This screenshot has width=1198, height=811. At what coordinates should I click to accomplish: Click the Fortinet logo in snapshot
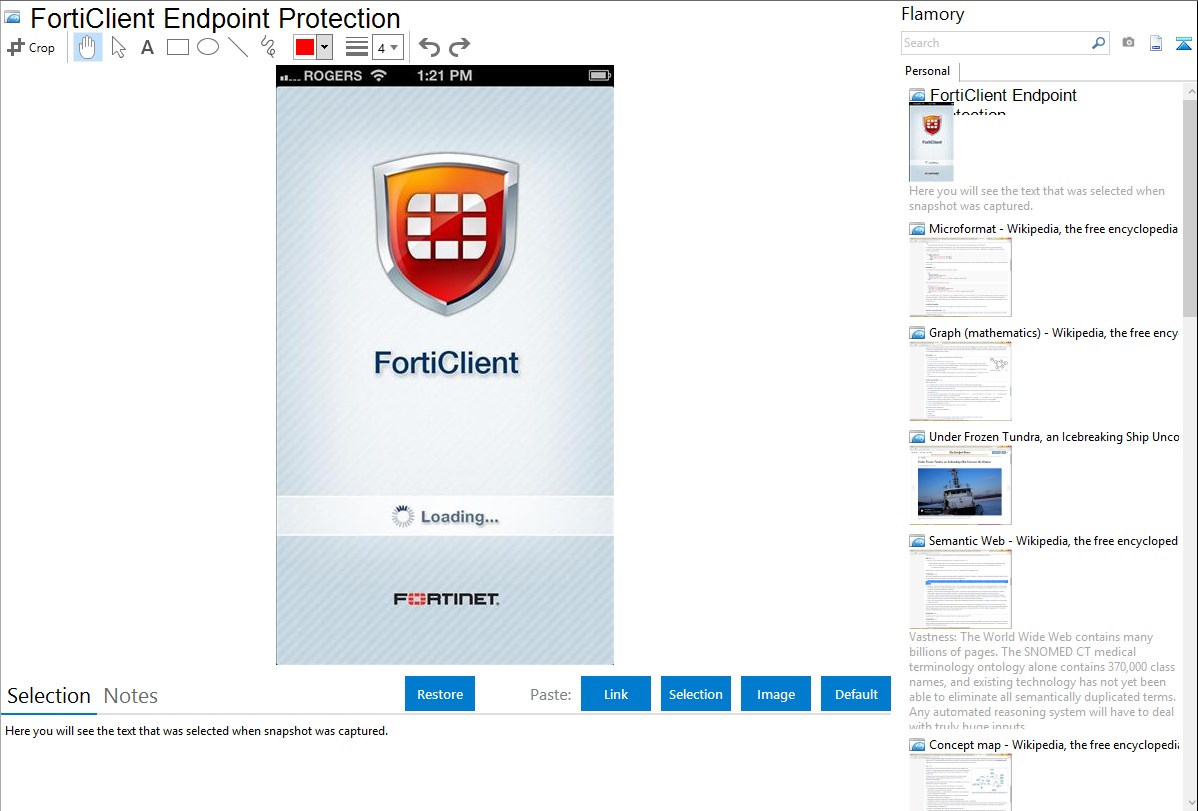pyautogui.click(x=446, y=599)
